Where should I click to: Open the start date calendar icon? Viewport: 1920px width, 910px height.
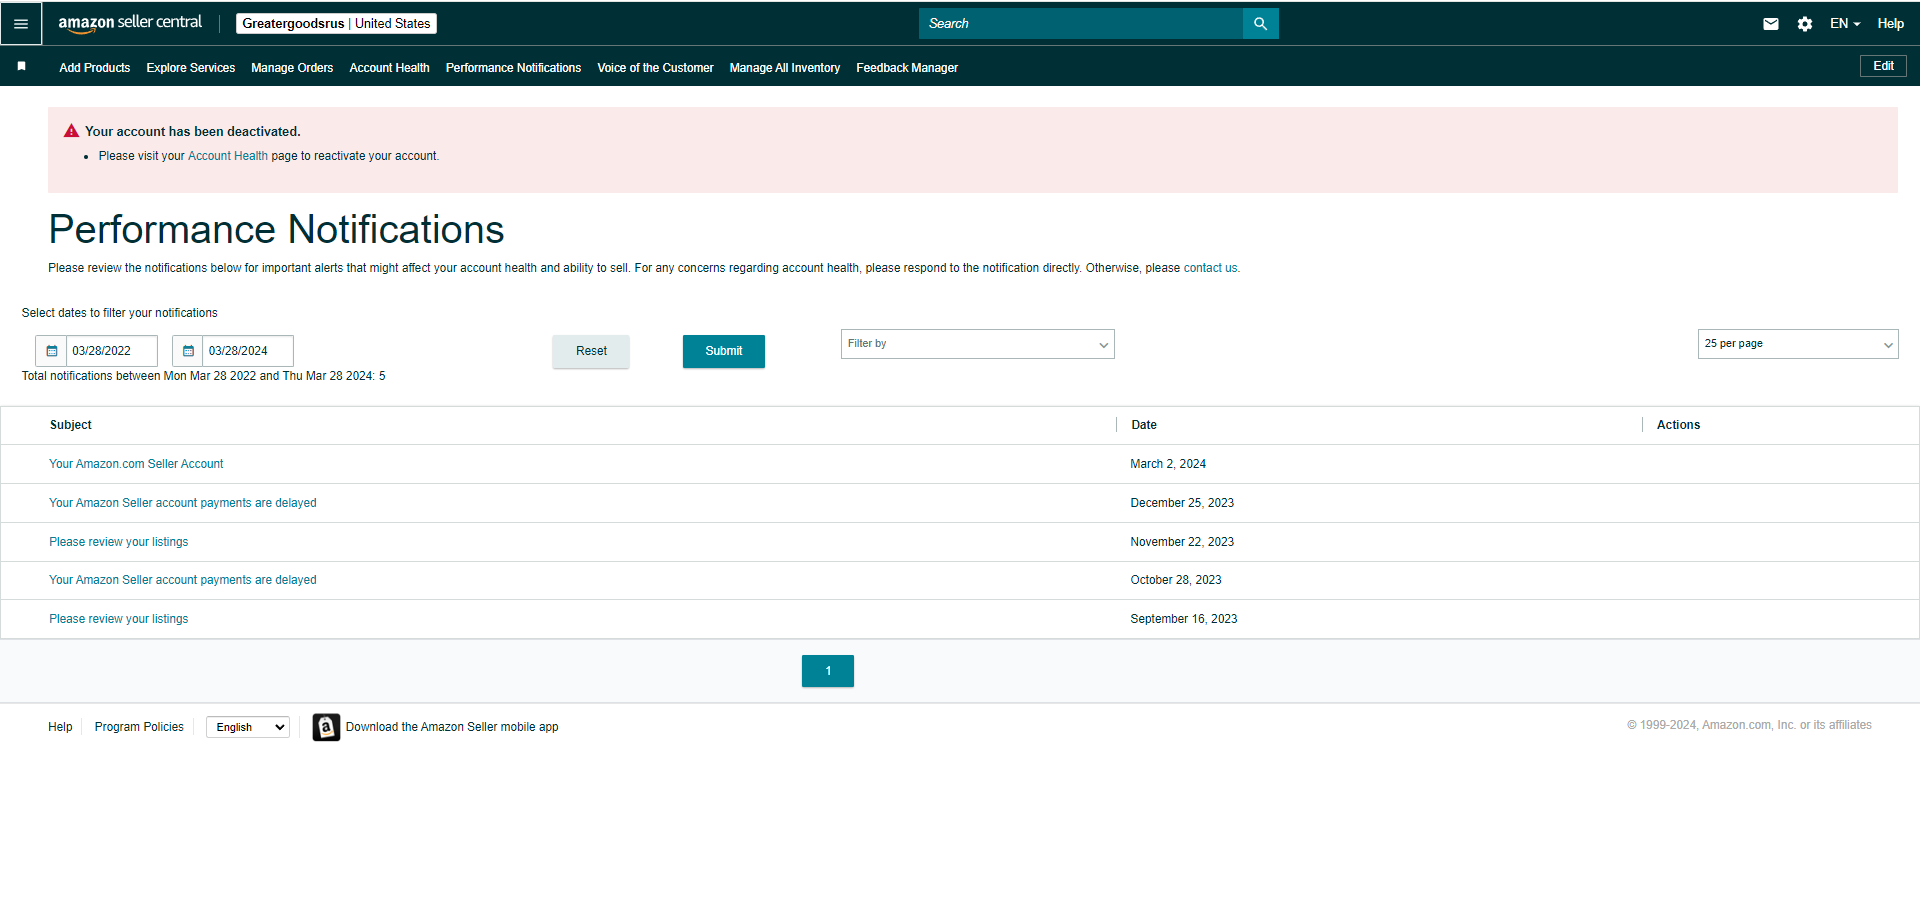click(52, 351)
